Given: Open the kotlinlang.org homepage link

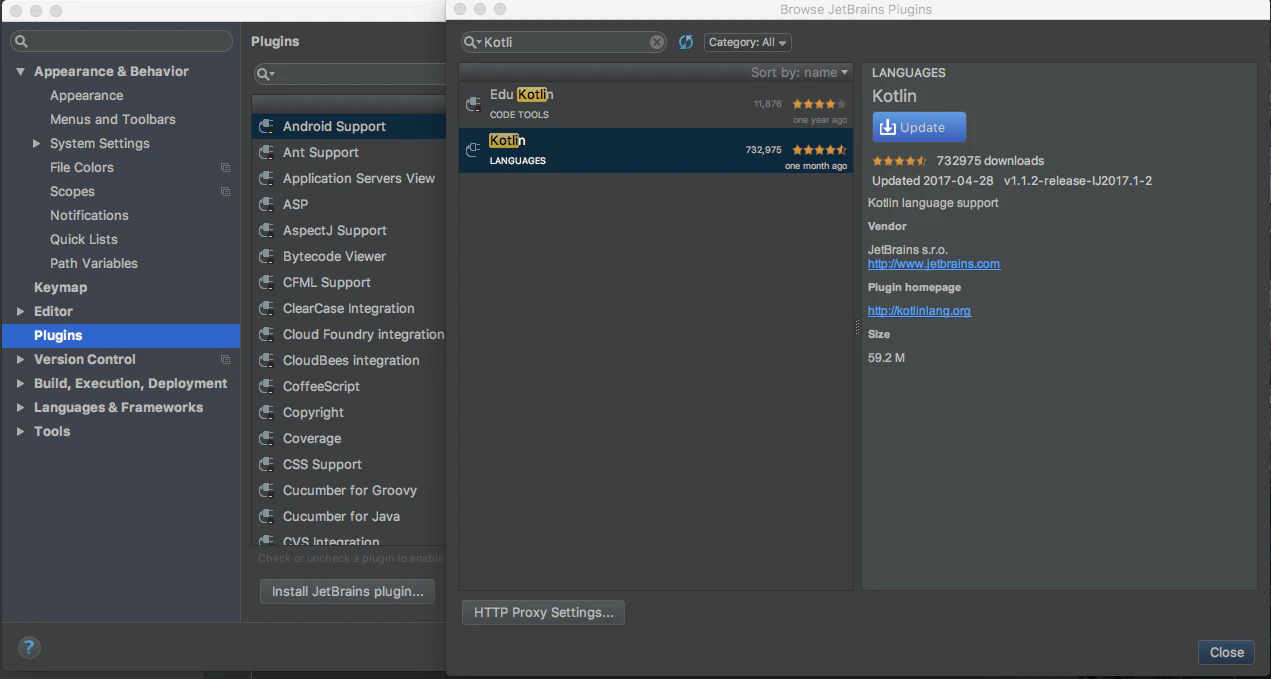Looking at the screenshot, I should pyautogui.click(x=919, y=311).
